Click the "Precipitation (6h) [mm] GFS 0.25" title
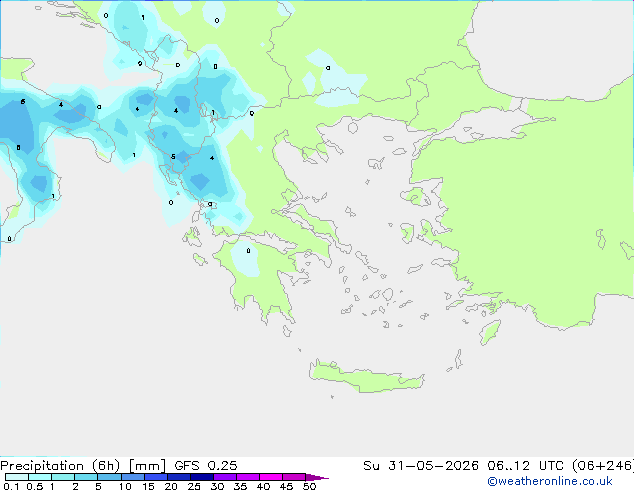 coord(118,466)
